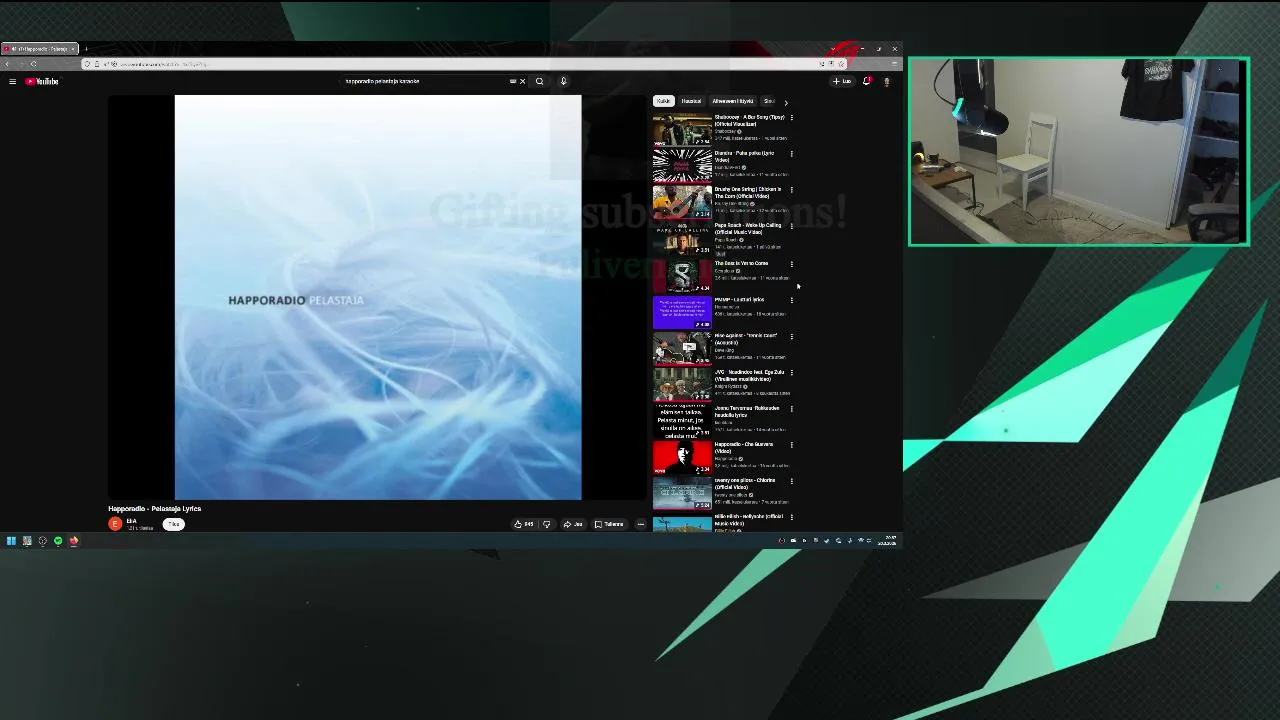Open more actions ellipsis below video
This screenshot has width=1280, height=720.
[x=640, y=524]
